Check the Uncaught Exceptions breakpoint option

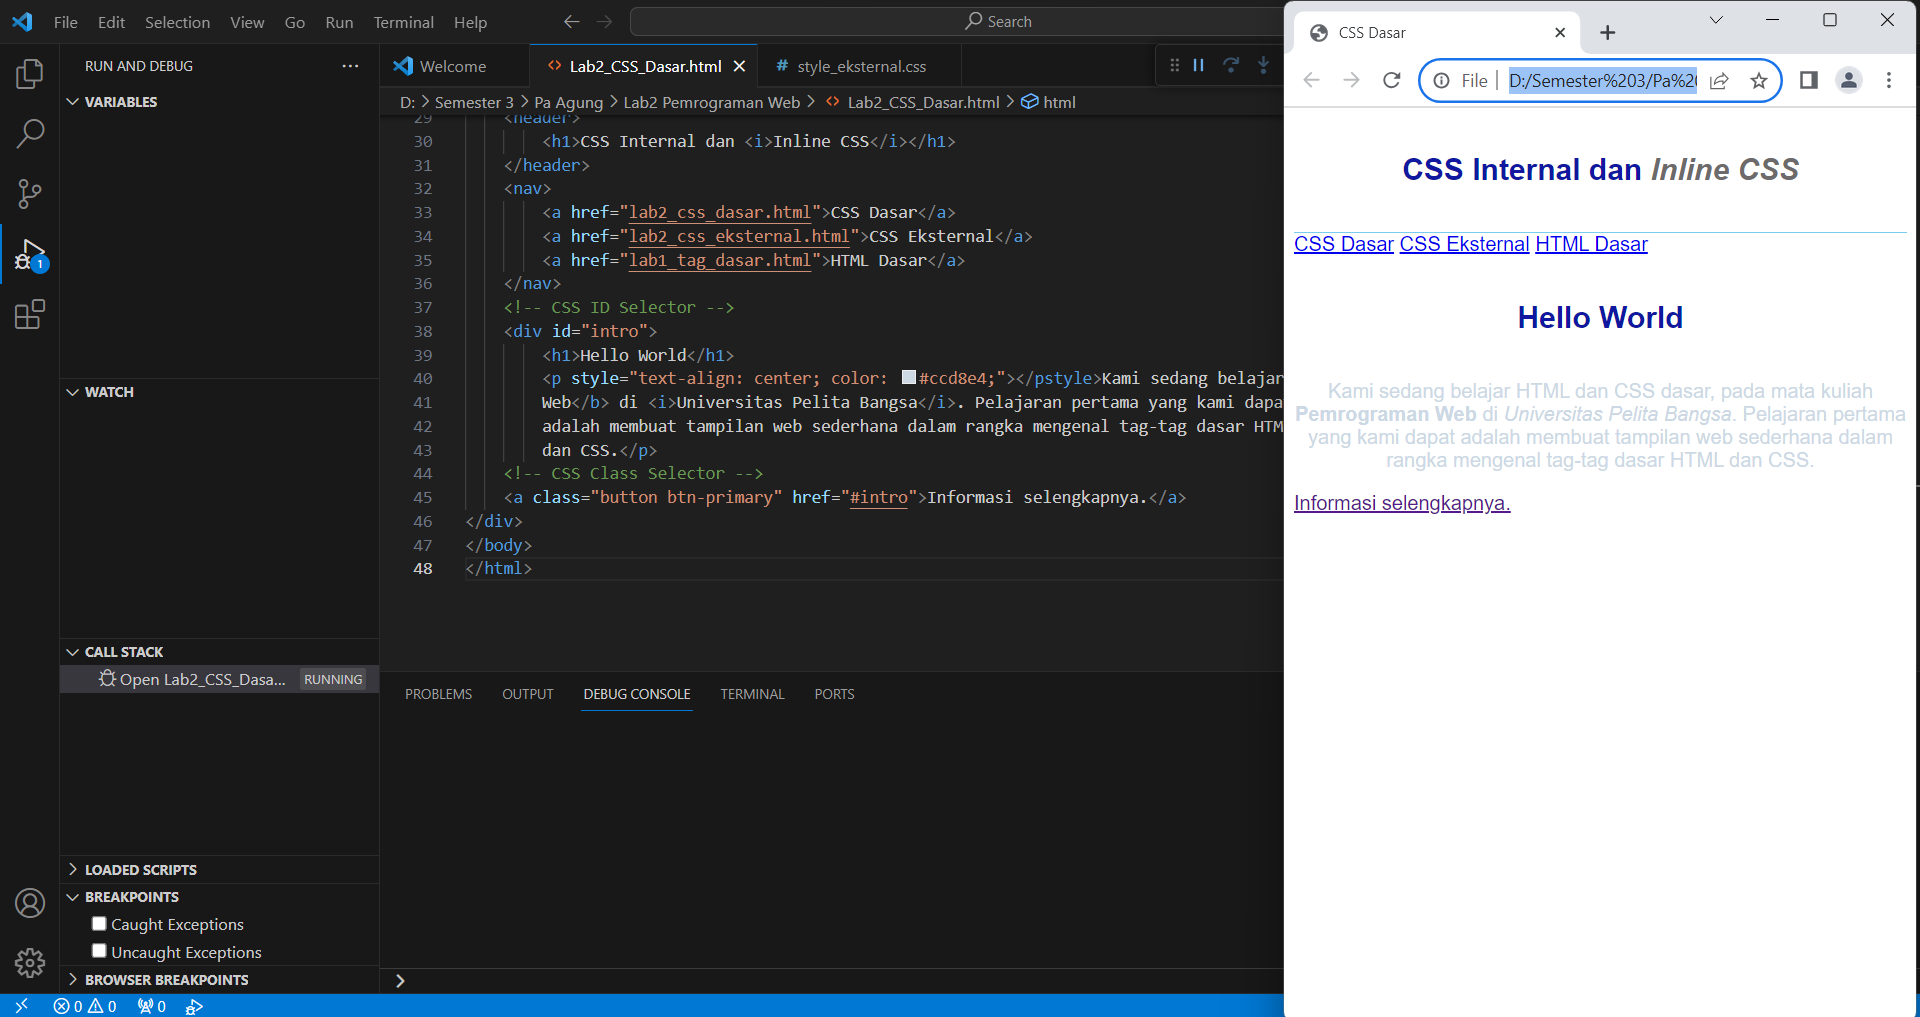point(99,951)
